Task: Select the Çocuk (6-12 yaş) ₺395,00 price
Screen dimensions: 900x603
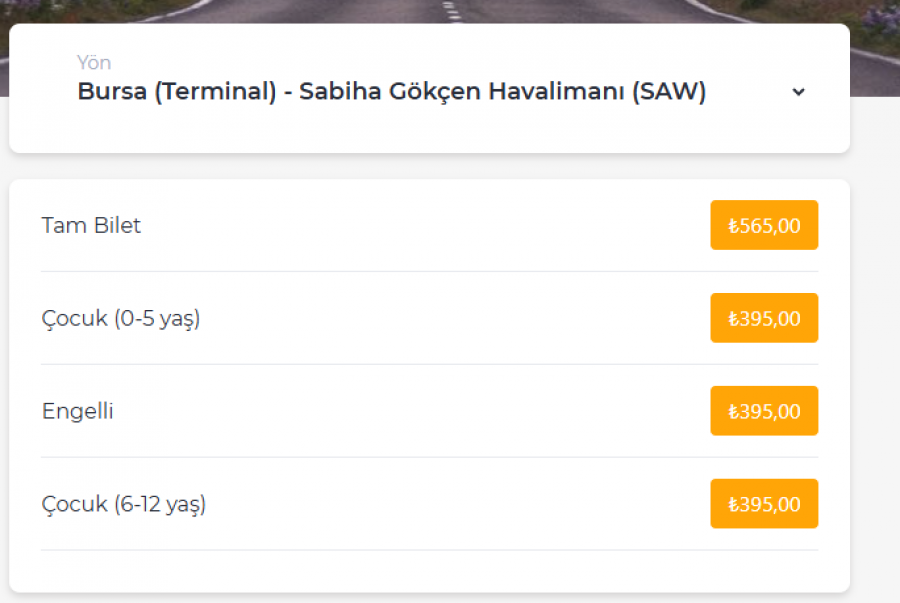Action: [x=764, y=504]
